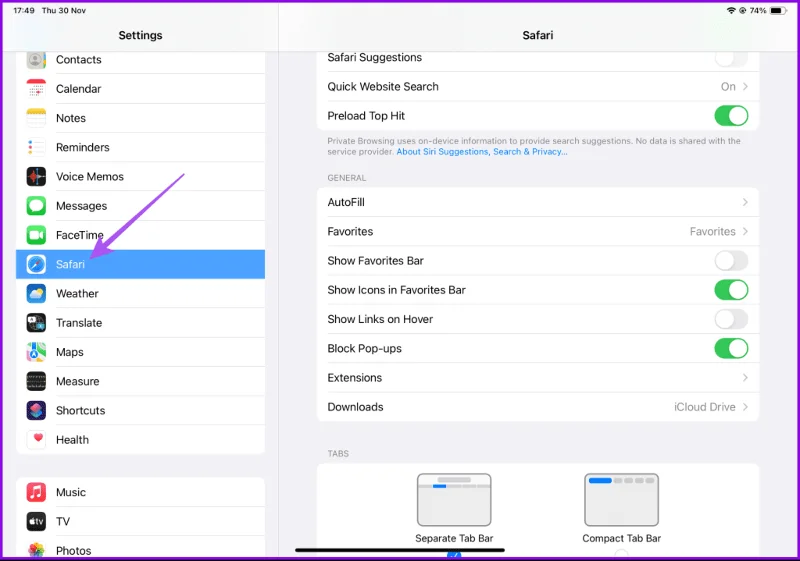Tap the Health label in sidebar
Image resolution: width=800 pixels, height=561 pixels.
pos(72,440)
